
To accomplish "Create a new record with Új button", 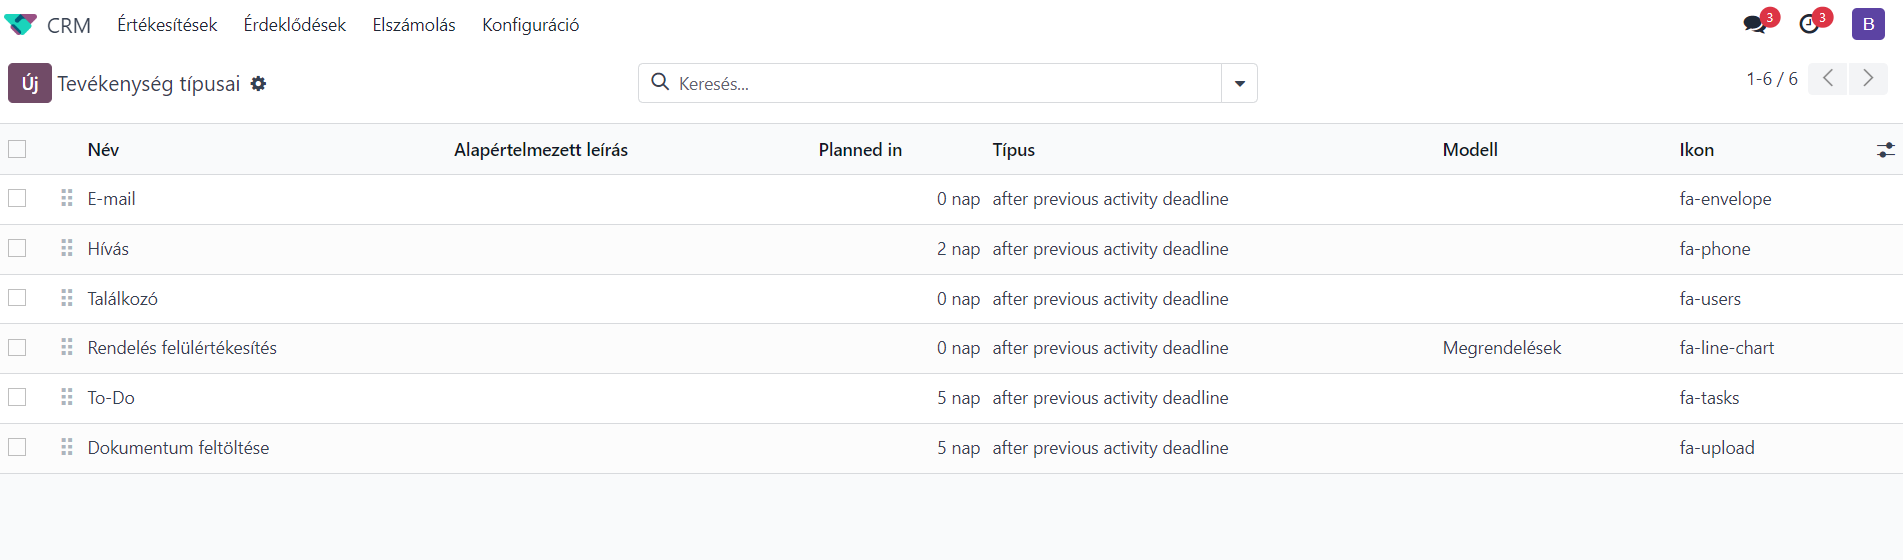I will pyautogui.click(x=30, y=83).
